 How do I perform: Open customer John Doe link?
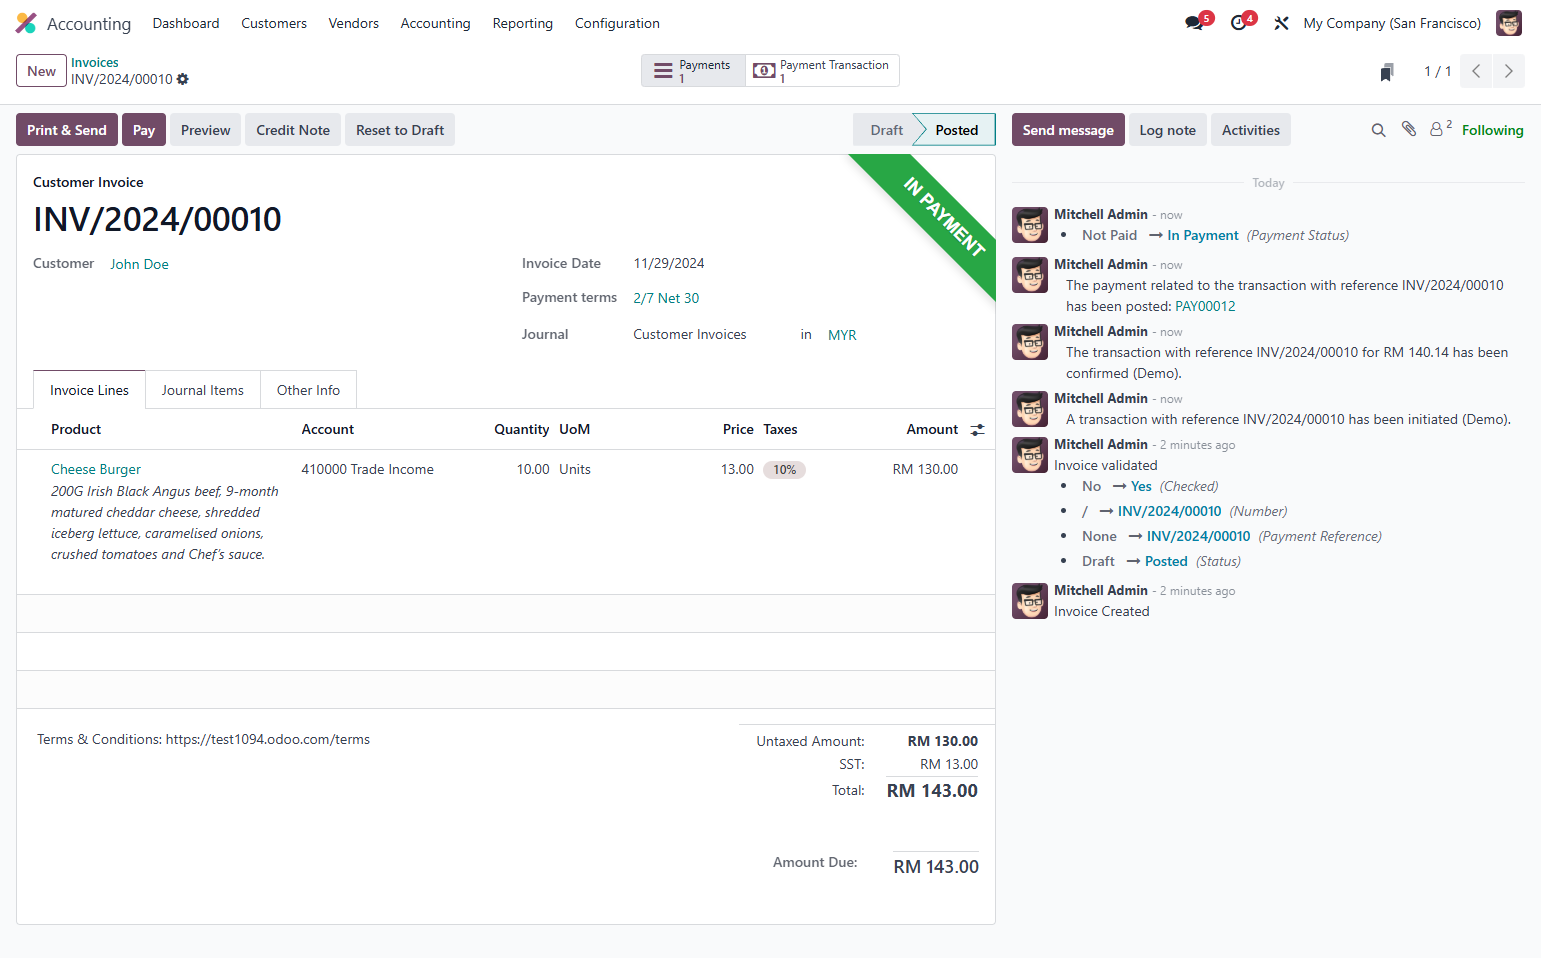[139, 264]
